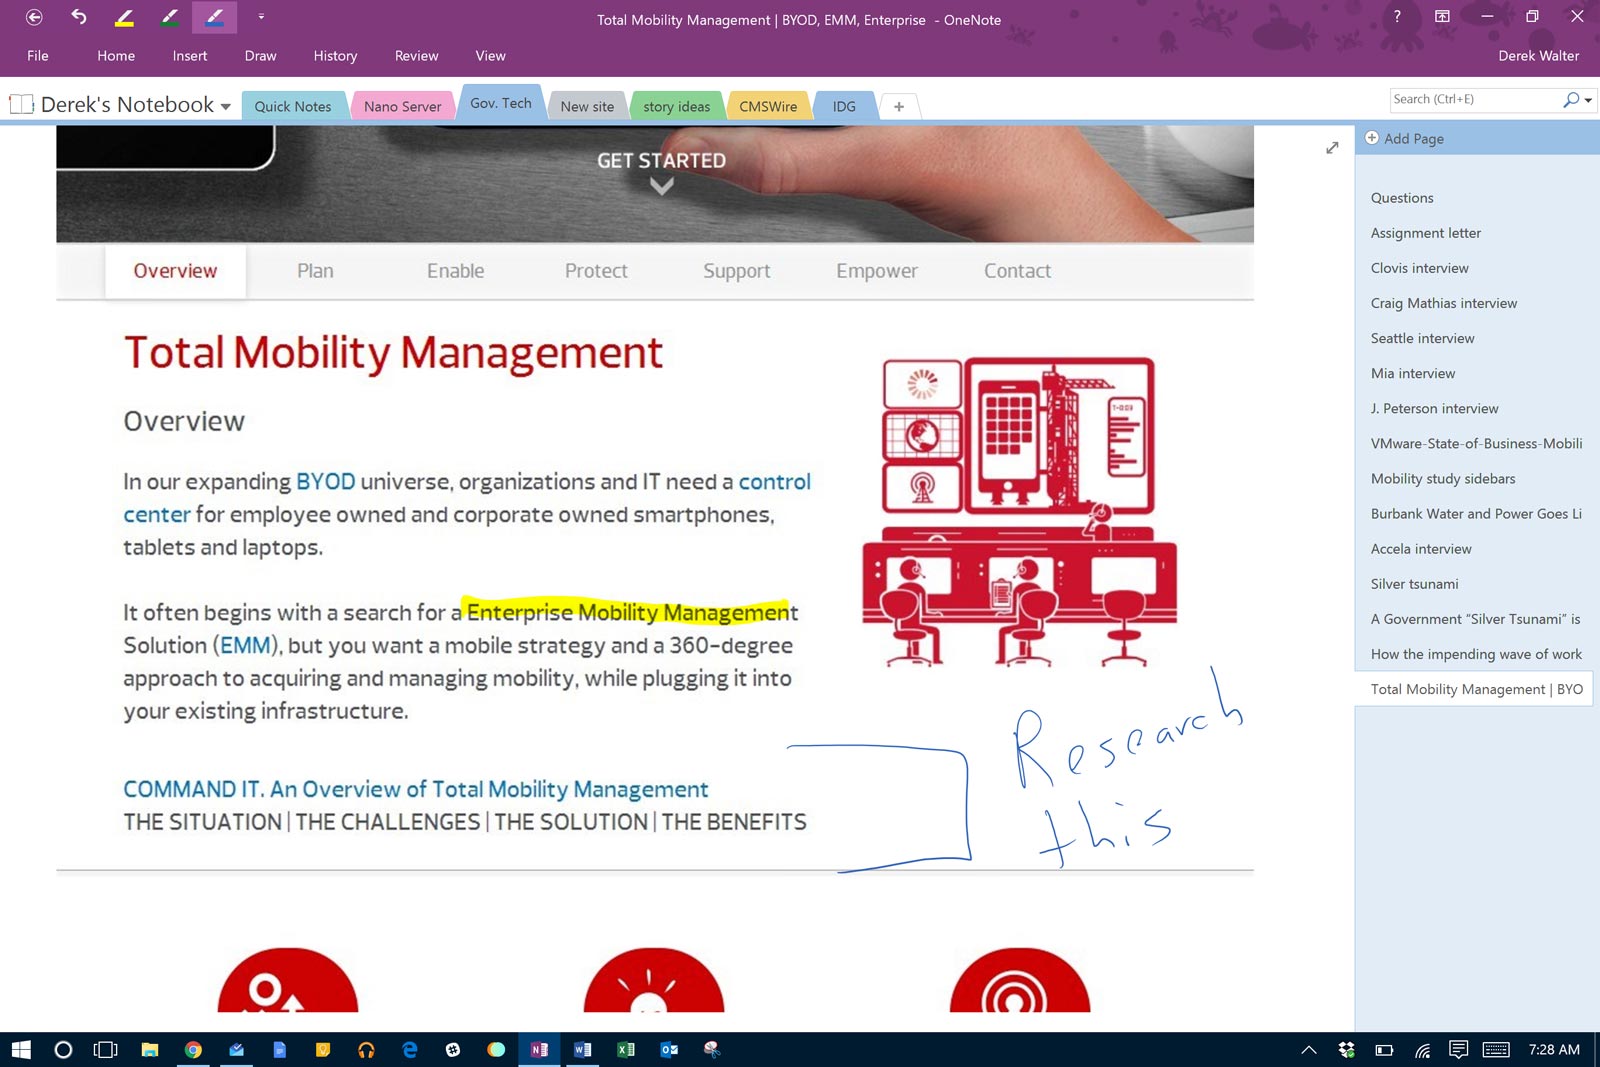Switch to the CMSWire section
1600x1067 pixels.
point(768,106)
